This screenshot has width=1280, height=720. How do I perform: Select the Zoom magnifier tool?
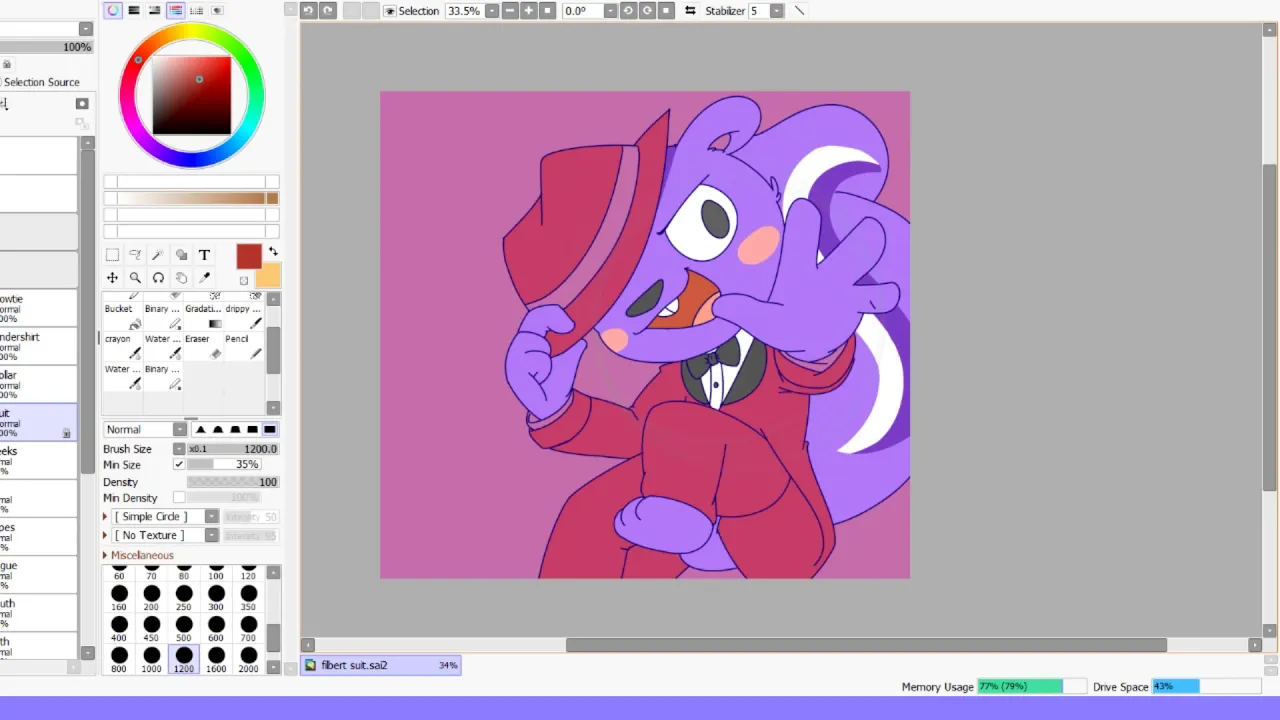pos(135,278)
